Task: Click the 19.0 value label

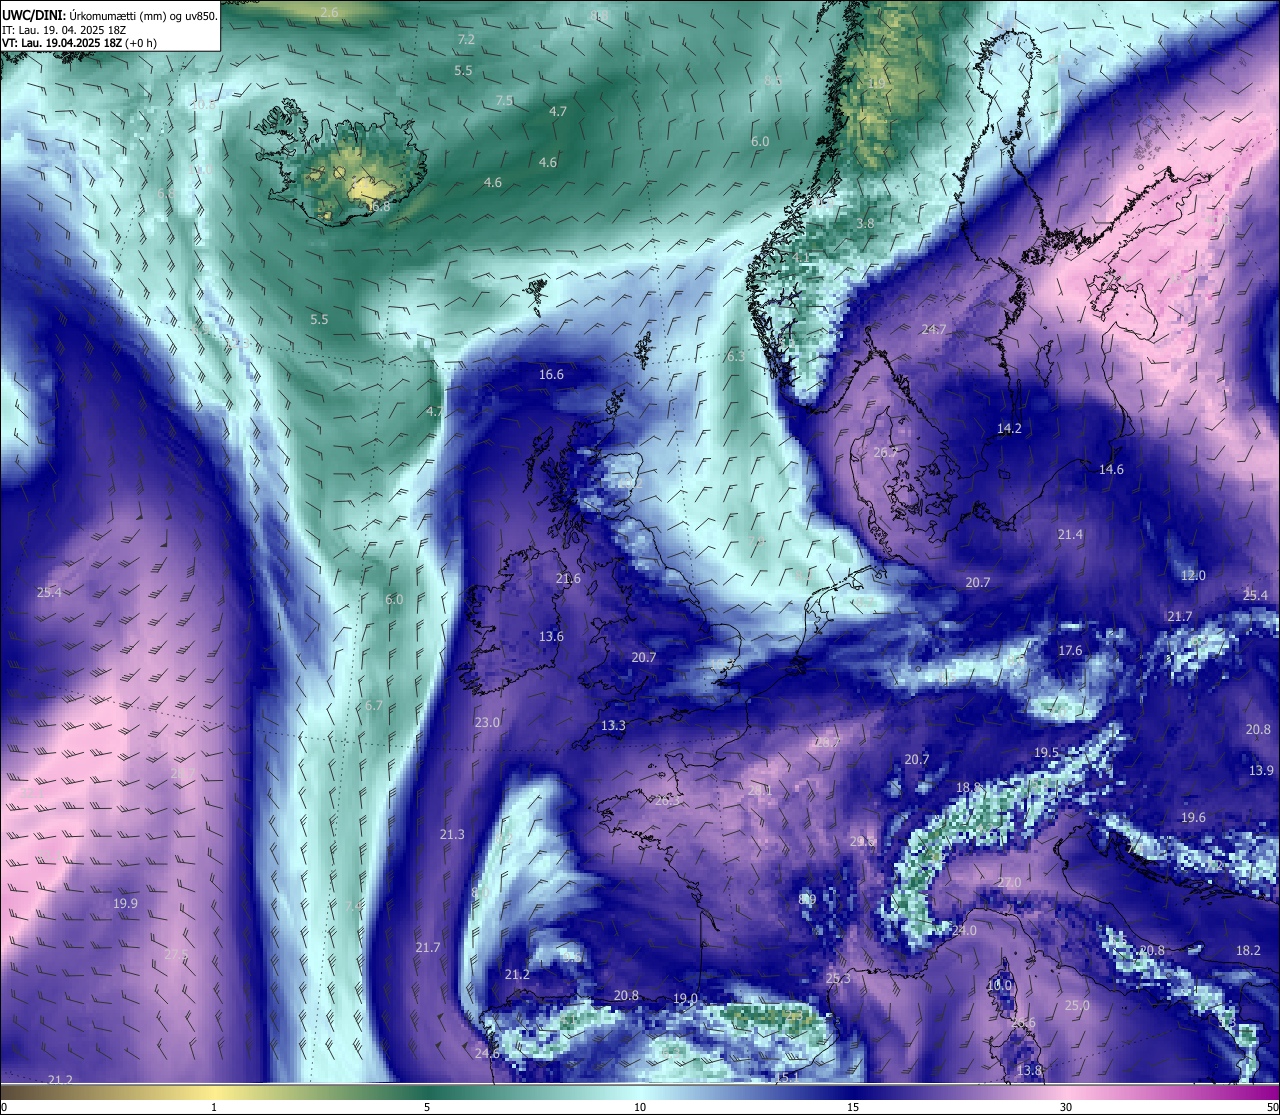Action: coord(685,998)
